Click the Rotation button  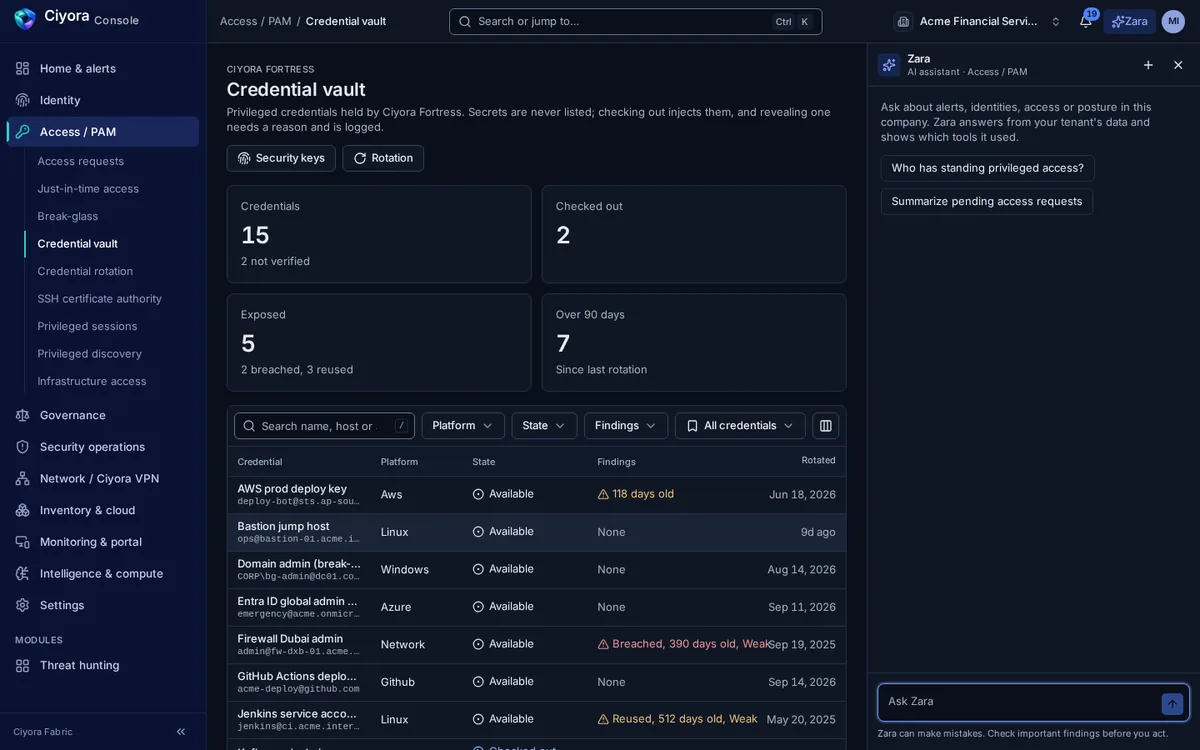tap(383, 158)
